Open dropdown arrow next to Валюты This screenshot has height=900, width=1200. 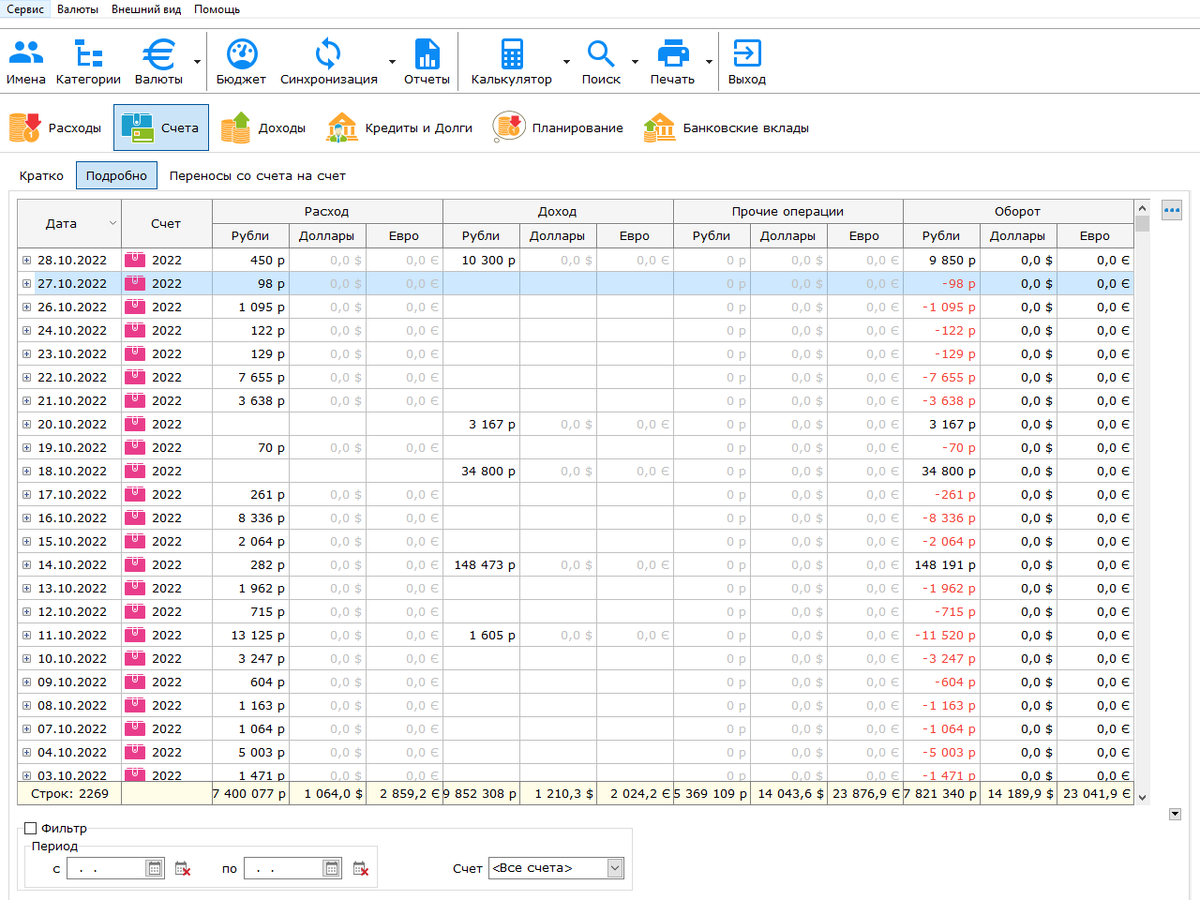(197, 62)
